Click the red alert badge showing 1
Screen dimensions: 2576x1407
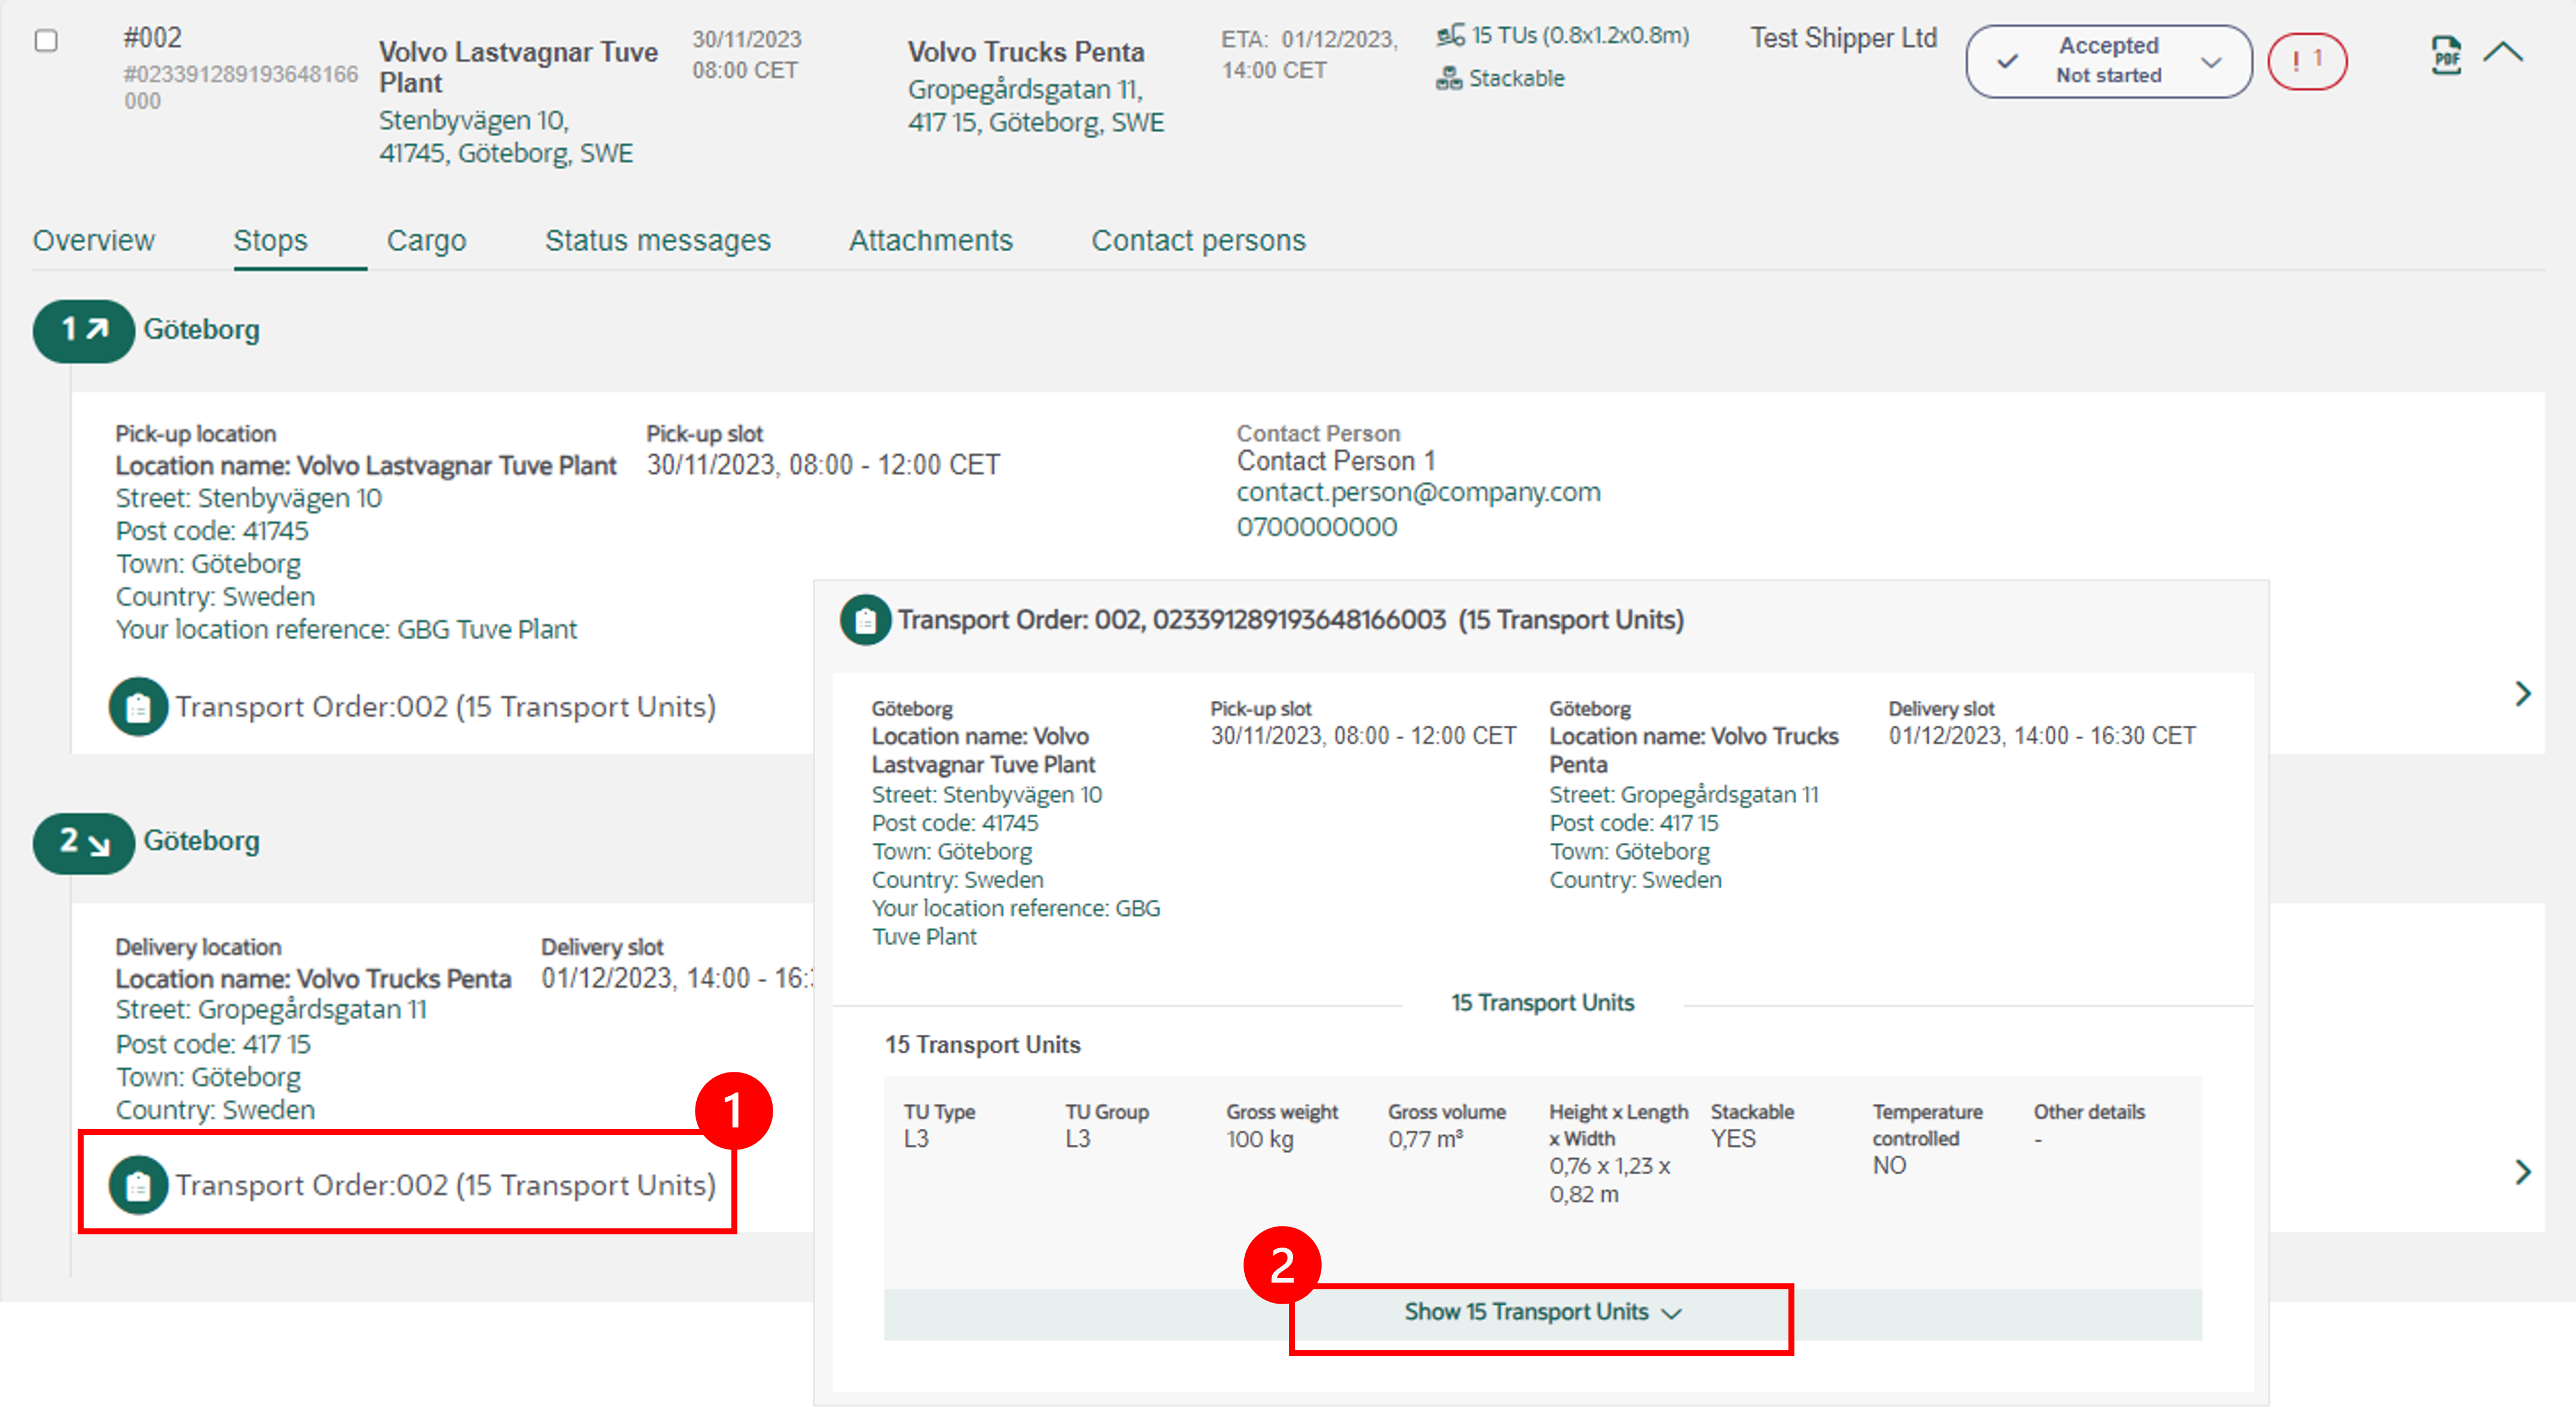[x=2306, y=61]
